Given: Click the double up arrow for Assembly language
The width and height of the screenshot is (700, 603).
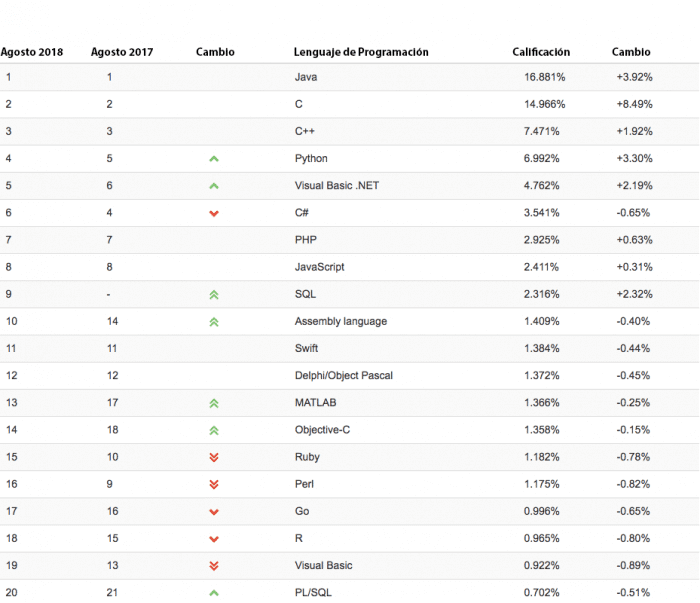Looking at the screenshot, I should (x=214, y=322).
